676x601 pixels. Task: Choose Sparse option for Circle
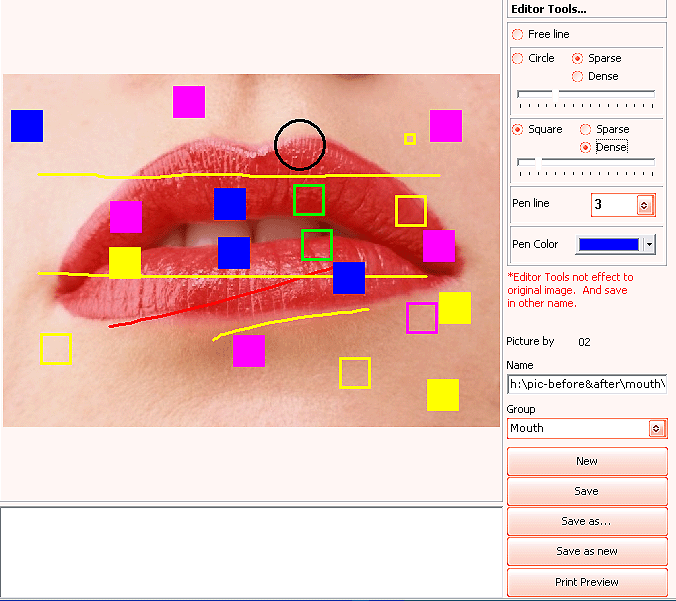pyautogui.click(x=577, y=58)
